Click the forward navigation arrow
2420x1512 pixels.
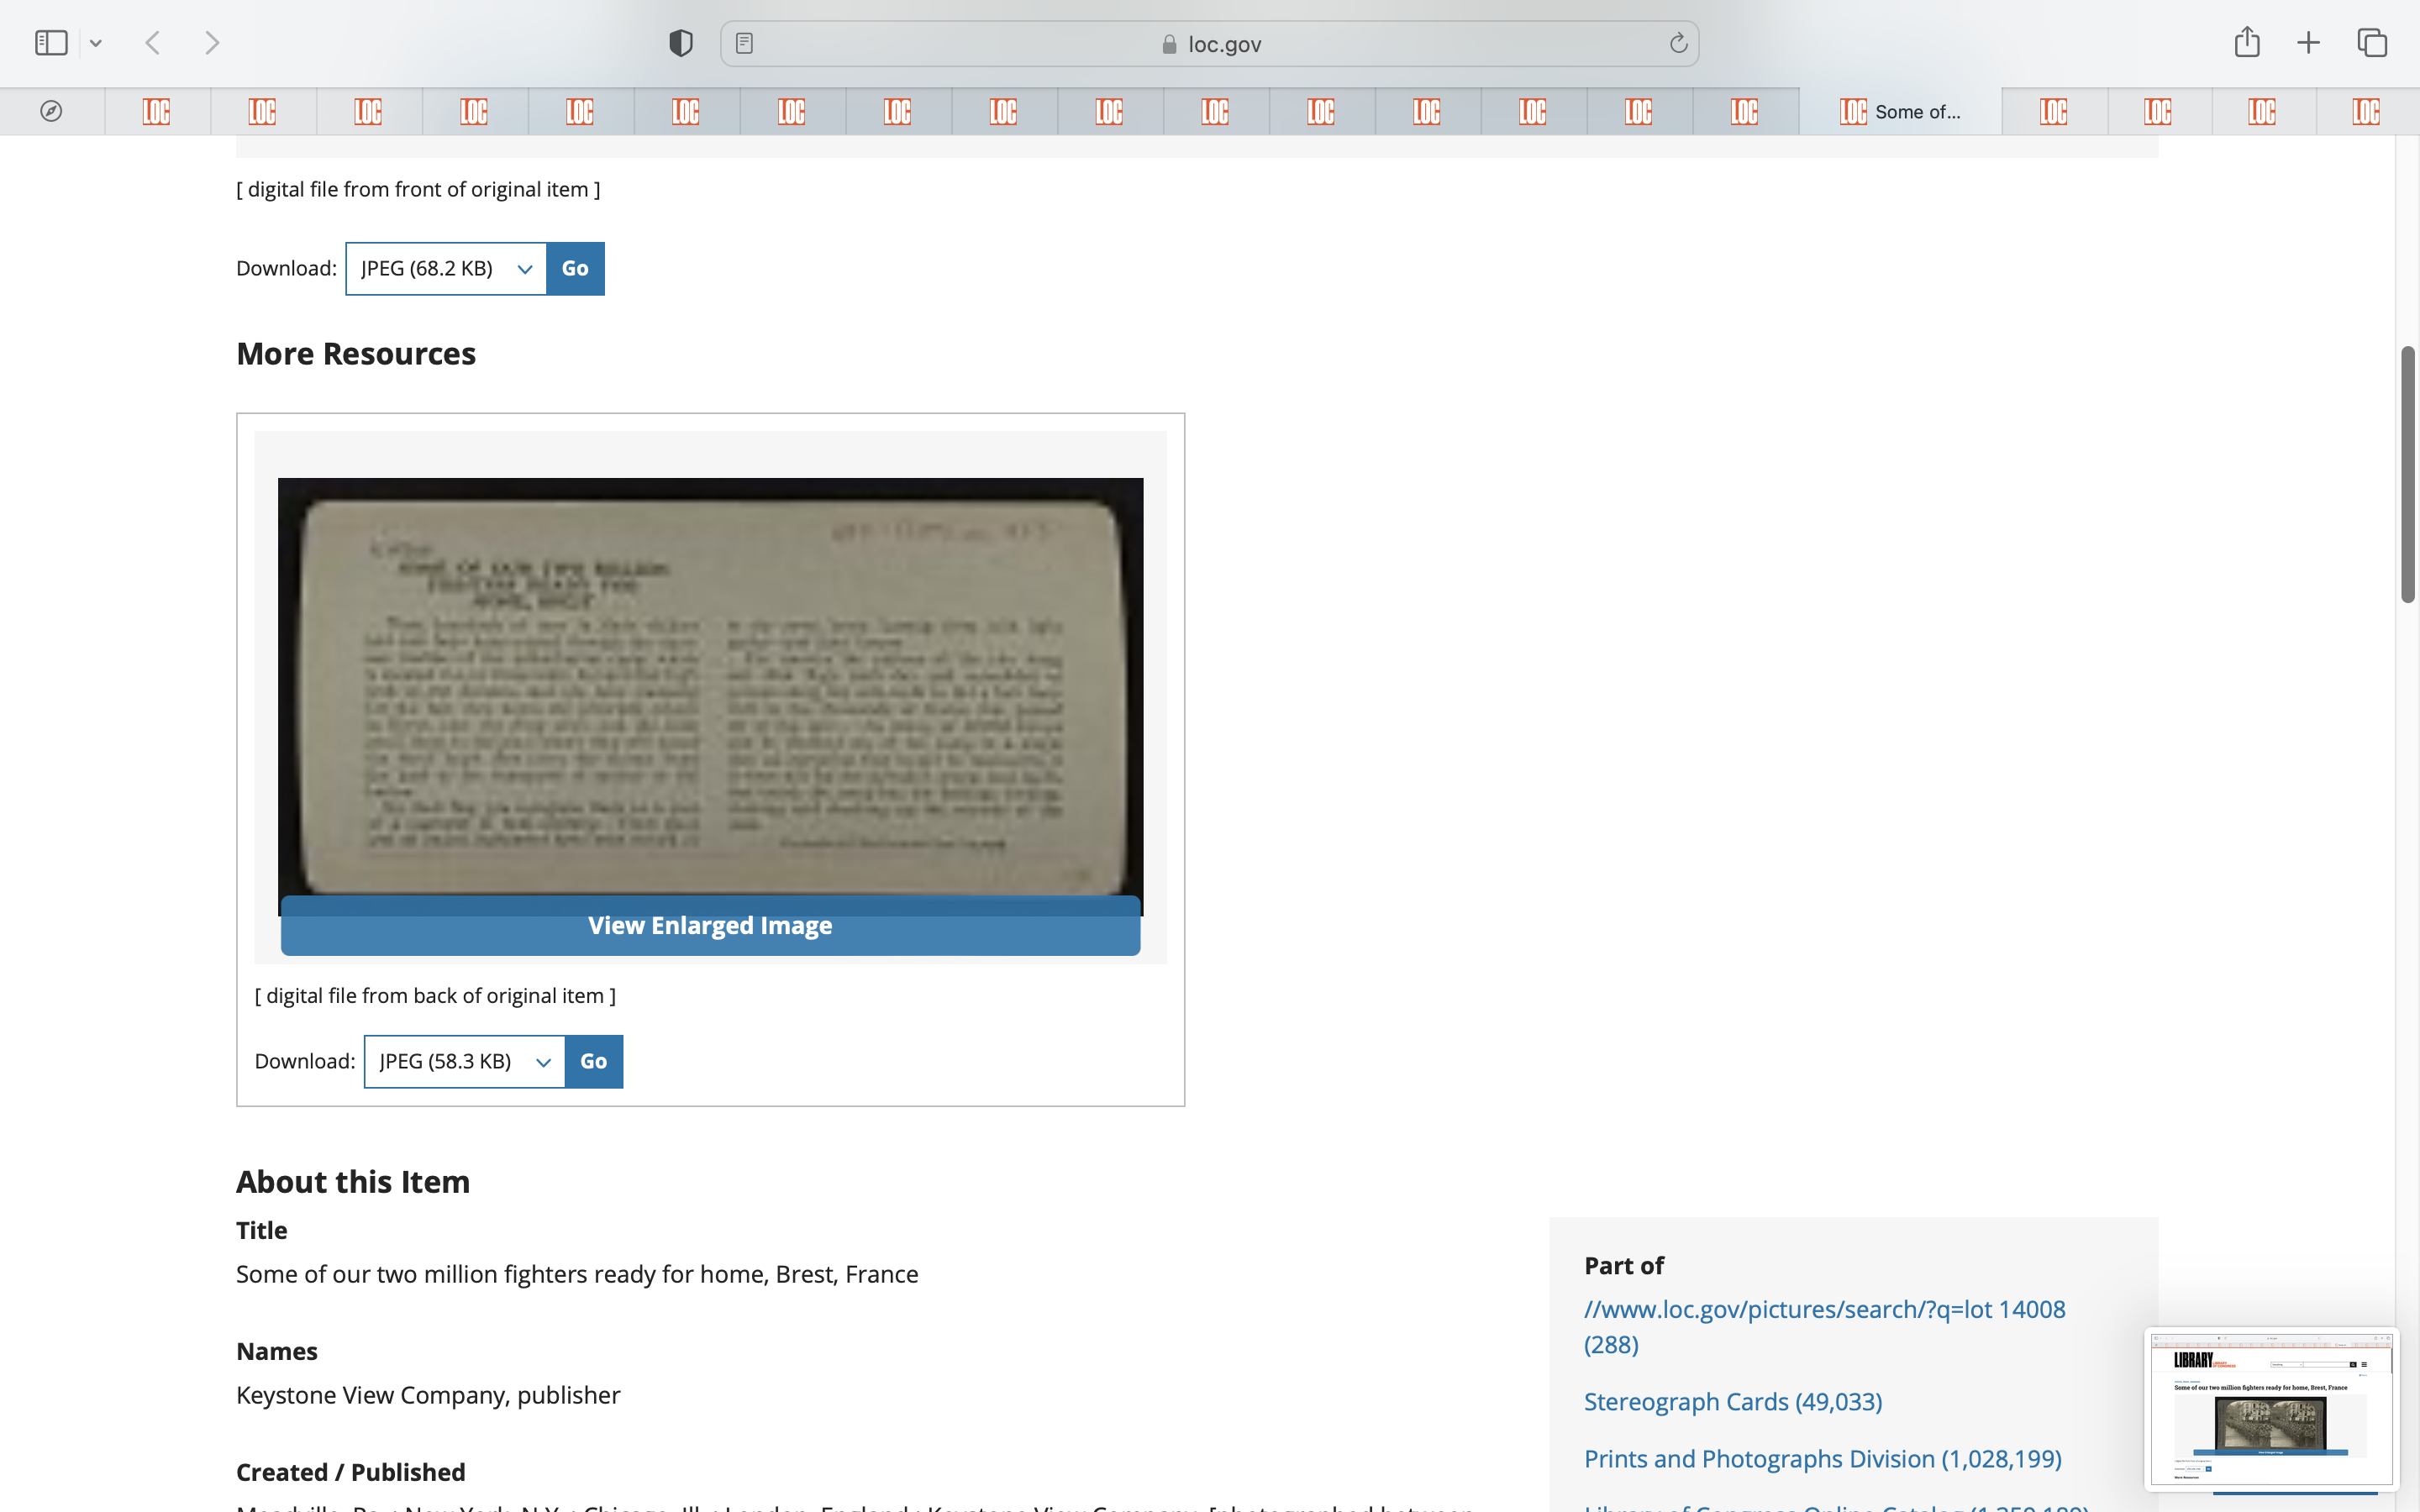[211, 43]
